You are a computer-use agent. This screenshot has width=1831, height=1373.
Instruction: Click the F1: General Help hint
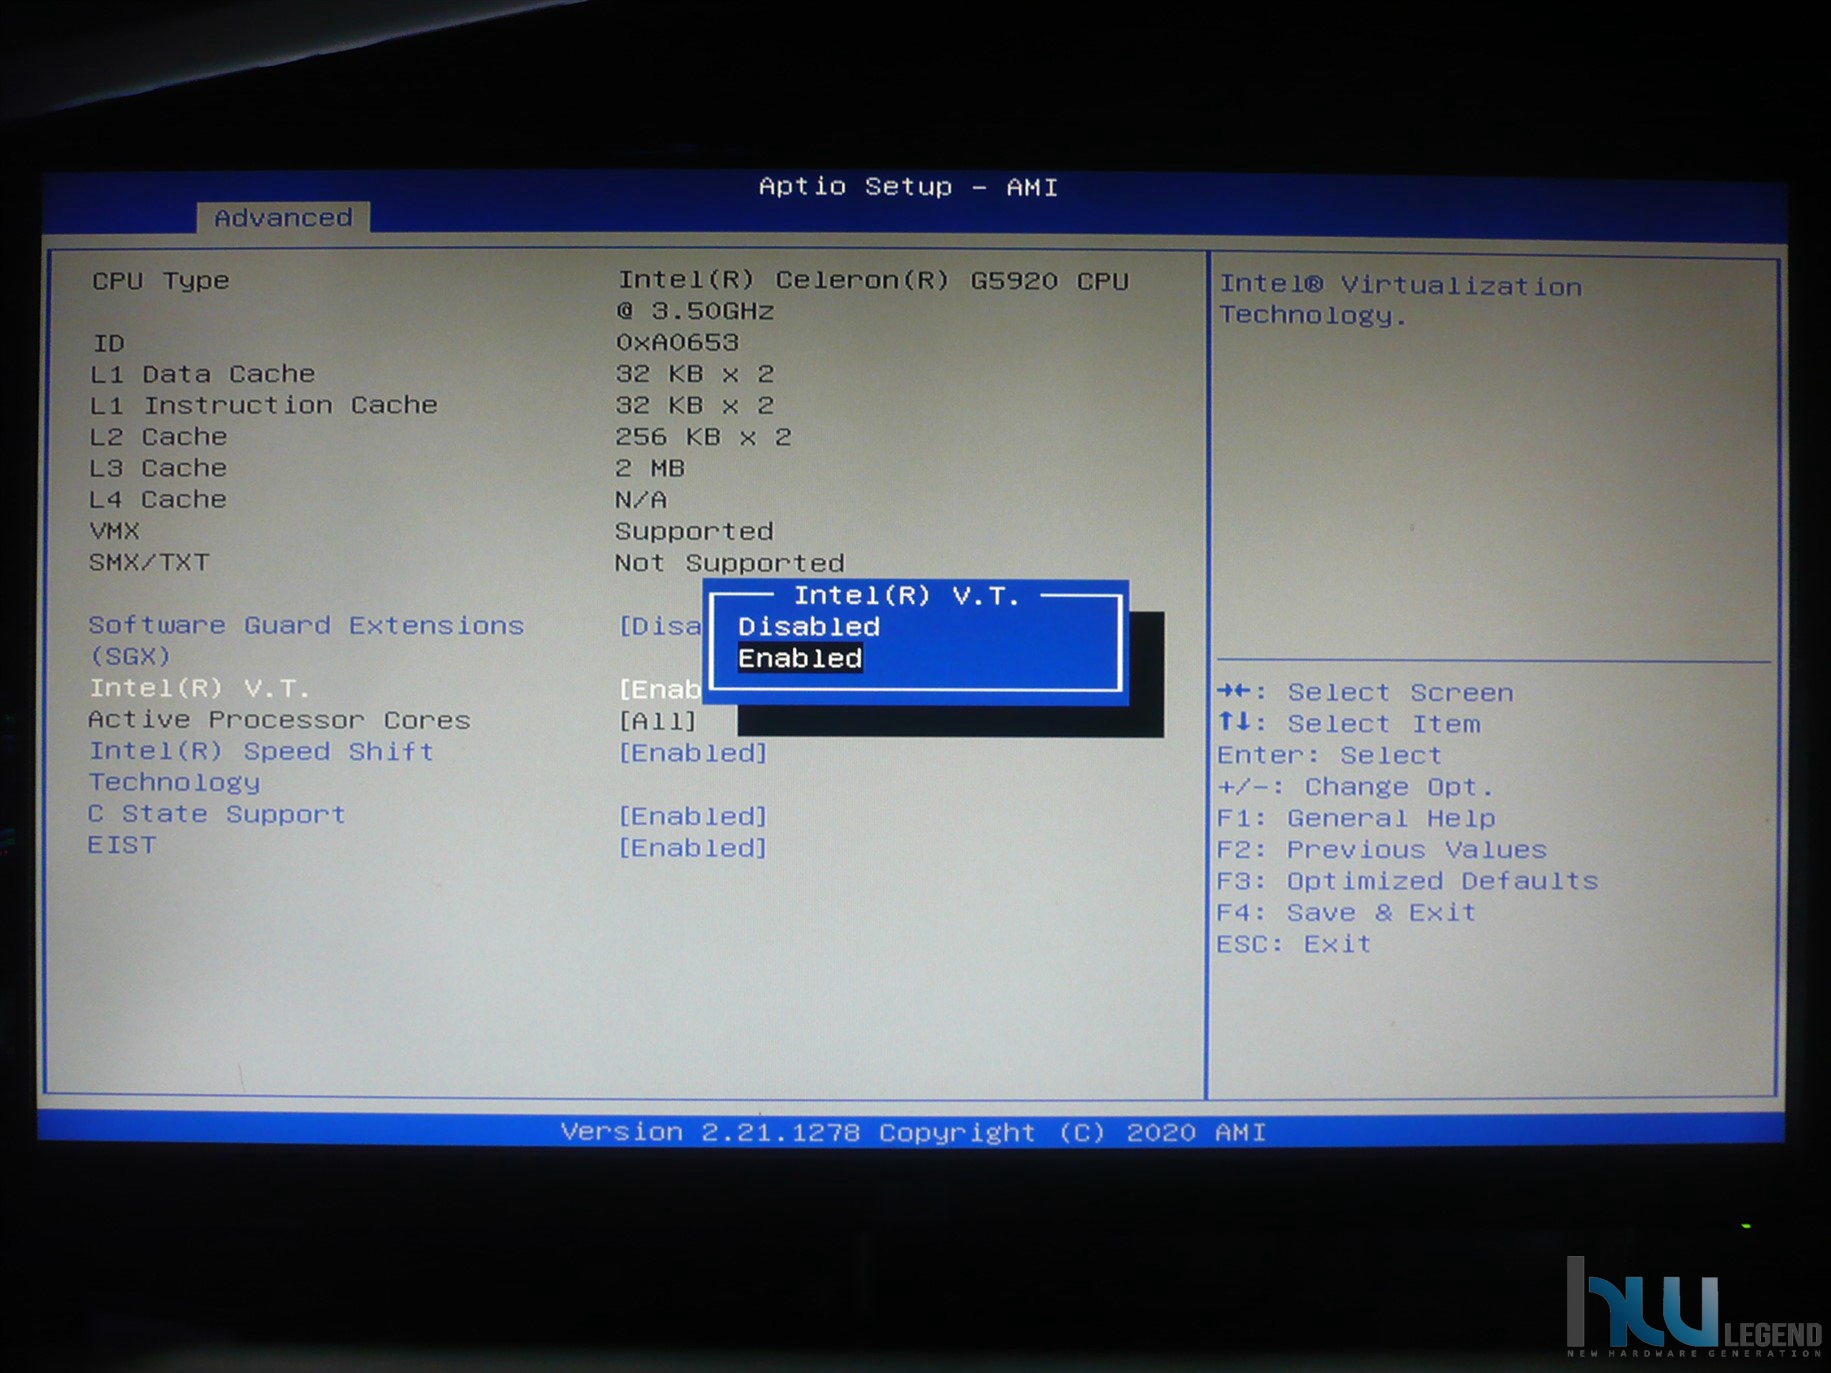[x=1356, y=818]
